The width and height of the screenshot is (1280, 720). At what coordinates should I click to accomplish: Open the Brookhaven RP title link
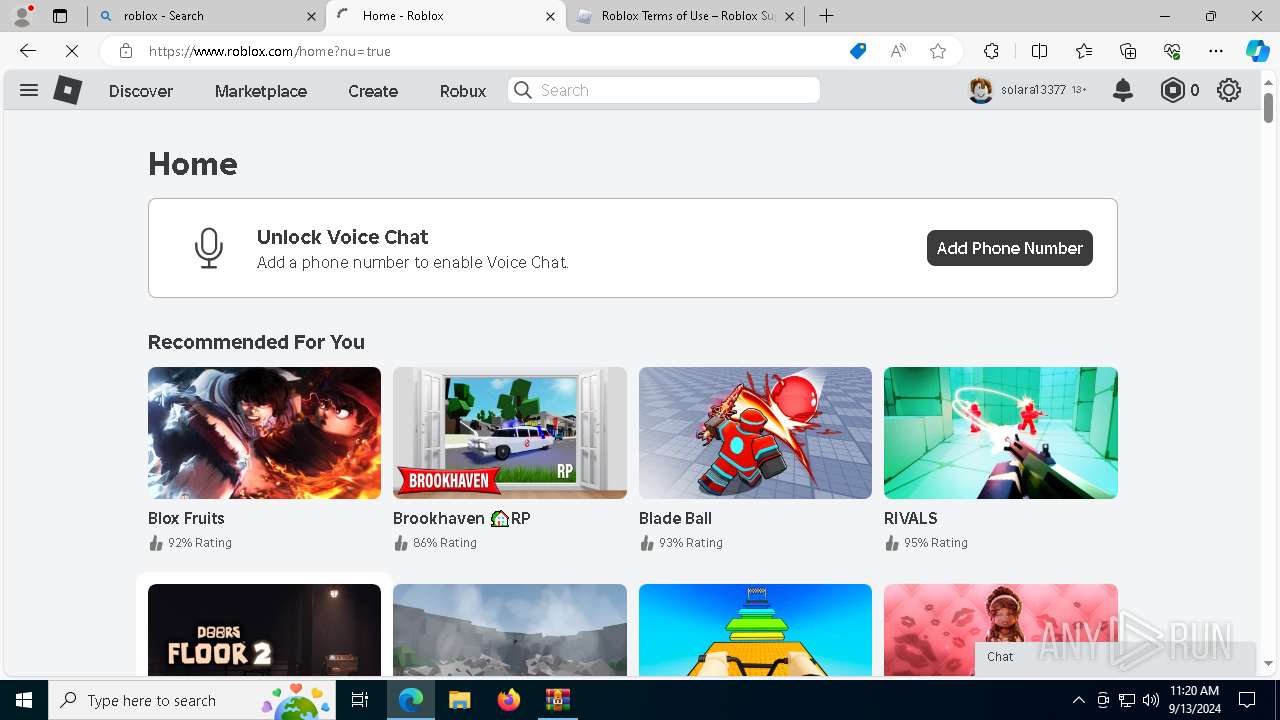(462, 518)
